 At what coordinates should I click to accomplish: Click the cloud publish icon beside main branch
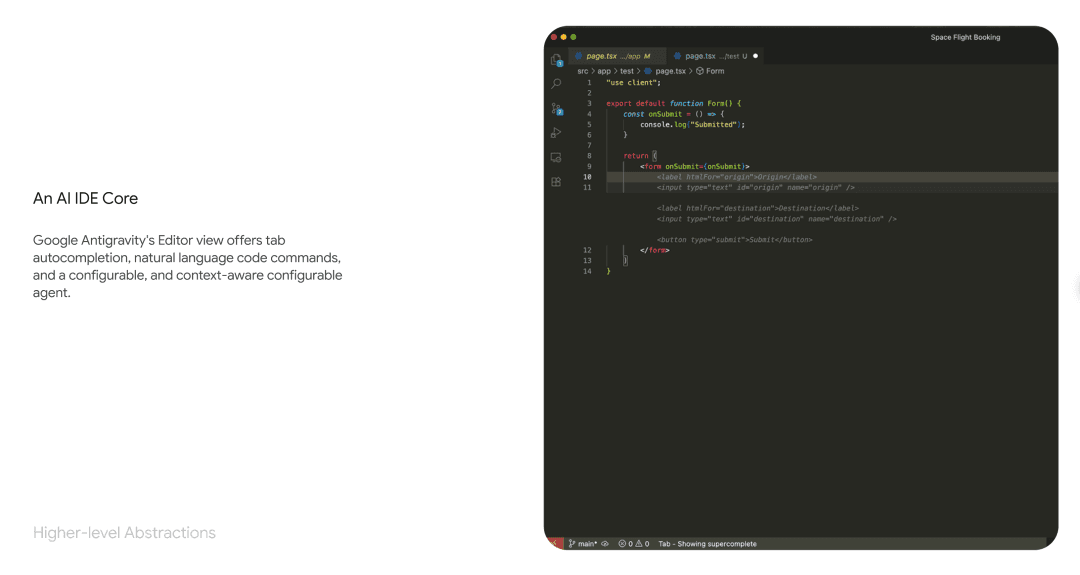[605, 544]
